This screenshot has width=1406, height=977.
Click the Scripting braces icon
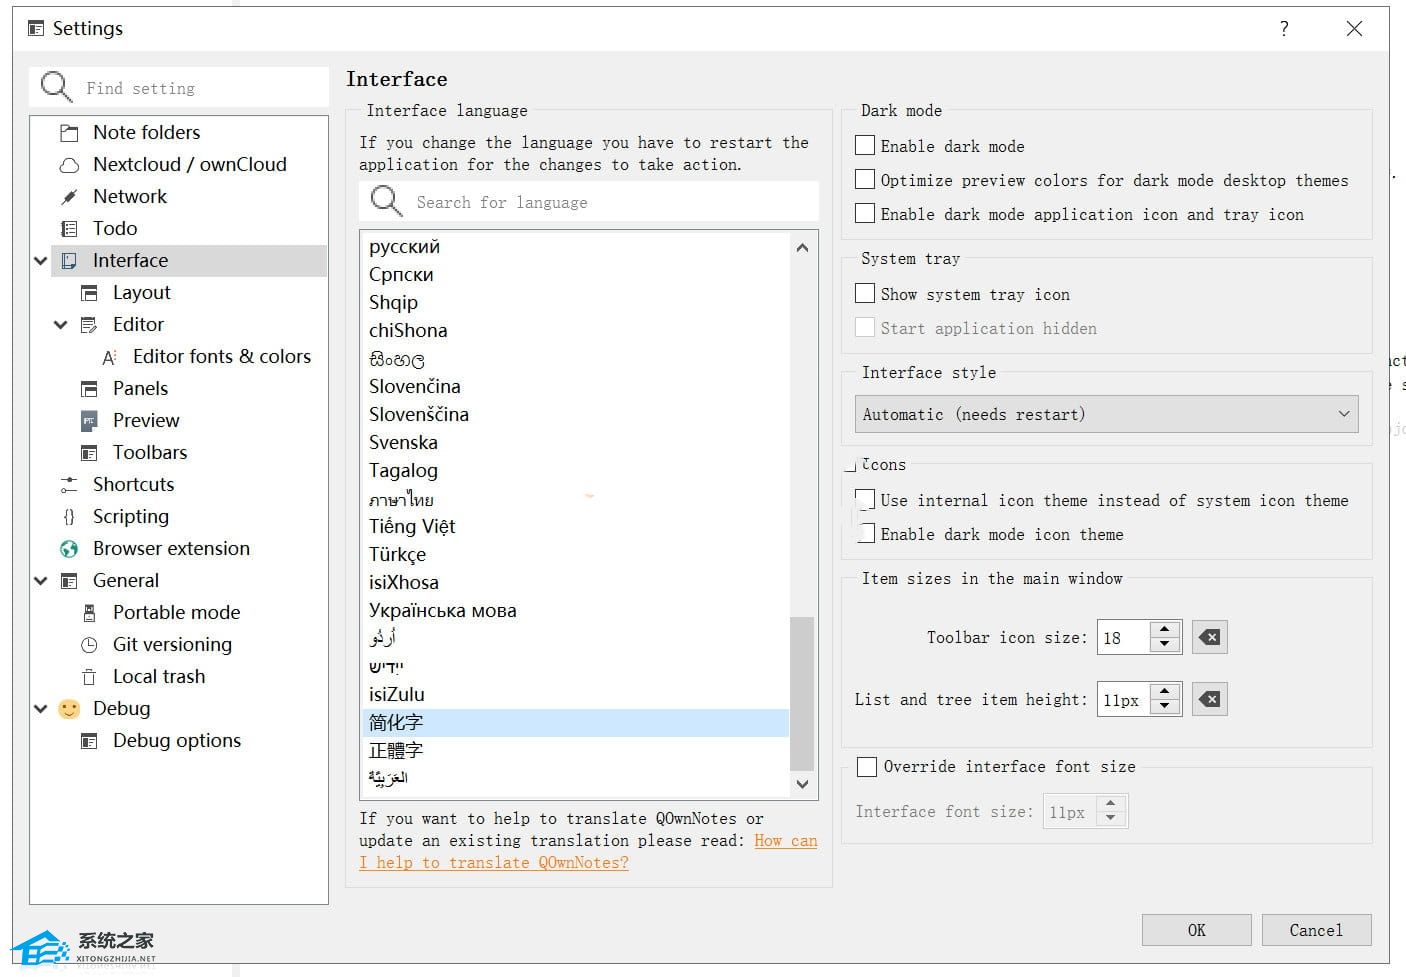[69, 517]
